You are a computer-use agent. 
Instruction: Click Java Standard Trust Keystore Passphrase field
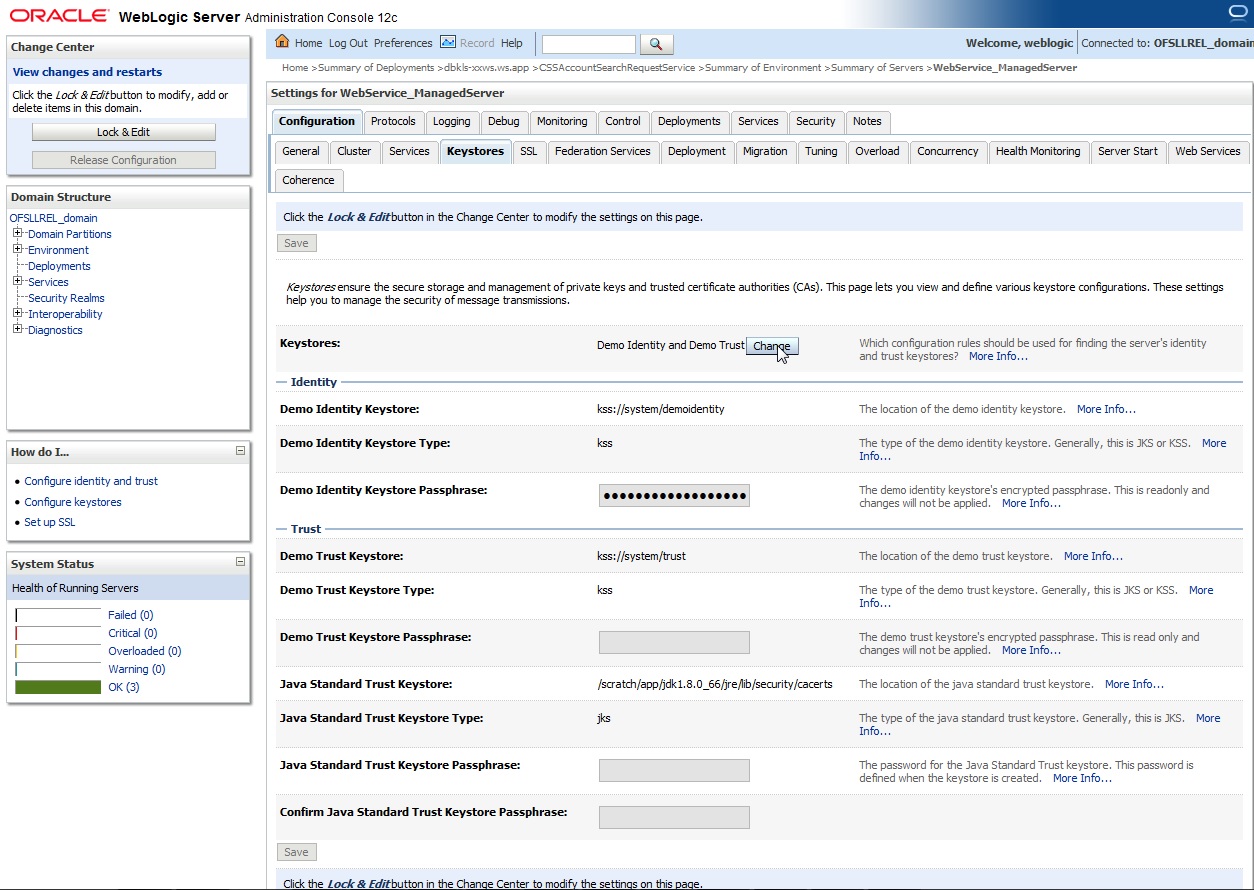click(x=674, y=770)
